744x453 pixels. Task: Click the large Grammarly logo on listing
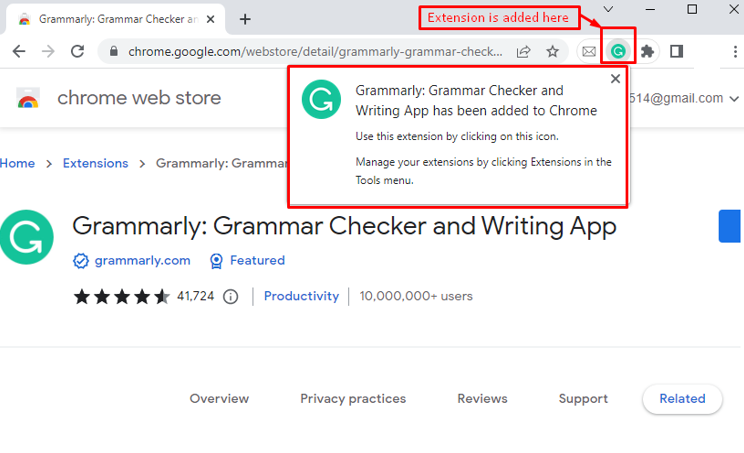(27, 237)
